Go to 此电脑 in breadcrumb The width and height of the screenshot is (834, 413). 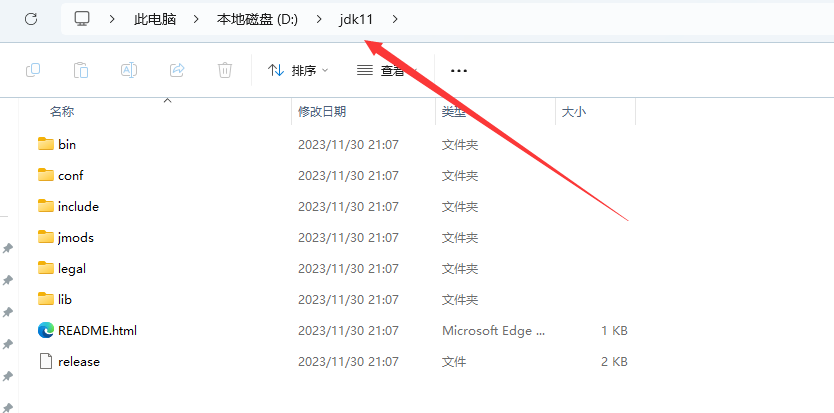155,20
